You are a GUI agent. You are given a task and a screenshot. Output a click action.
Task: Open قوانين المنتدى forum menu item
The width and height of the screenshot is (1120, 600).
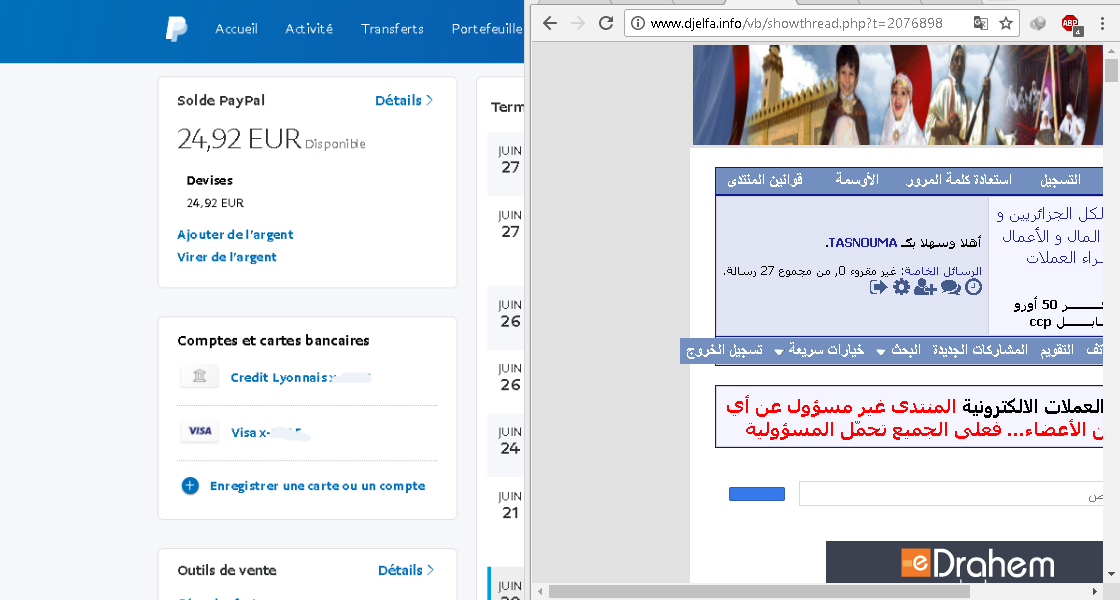(x=765, y=180)
